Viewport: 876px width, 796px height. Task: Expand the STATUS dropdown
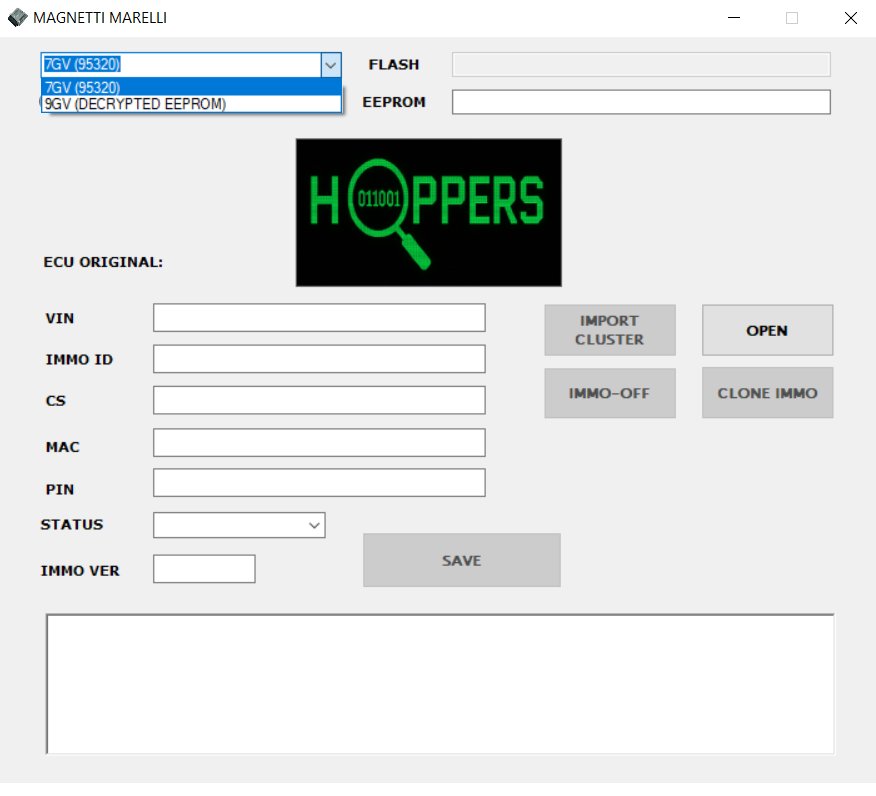pos(315,525)
